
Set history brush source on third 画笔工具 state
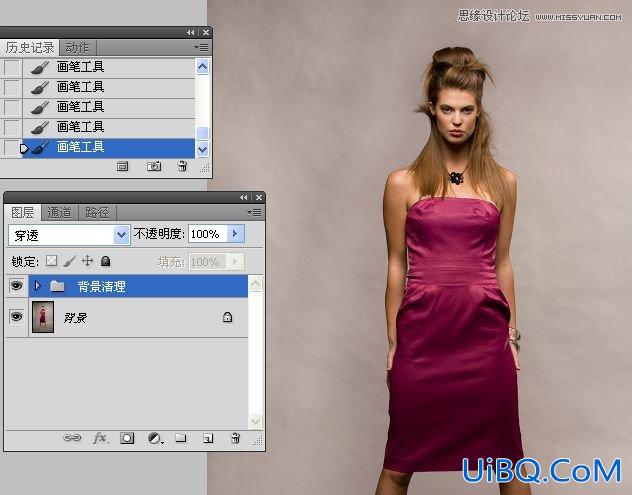tap(11, 107)
